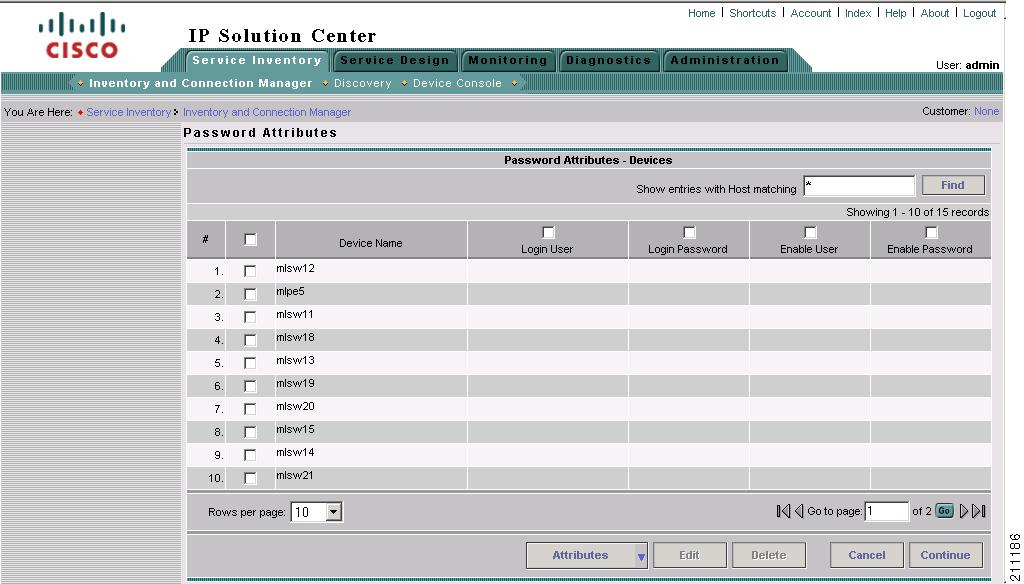Open the Discovery submenu item
The width and height of the screenshot is (1024, 584).
pyautogui.click(x=362, y=83)
